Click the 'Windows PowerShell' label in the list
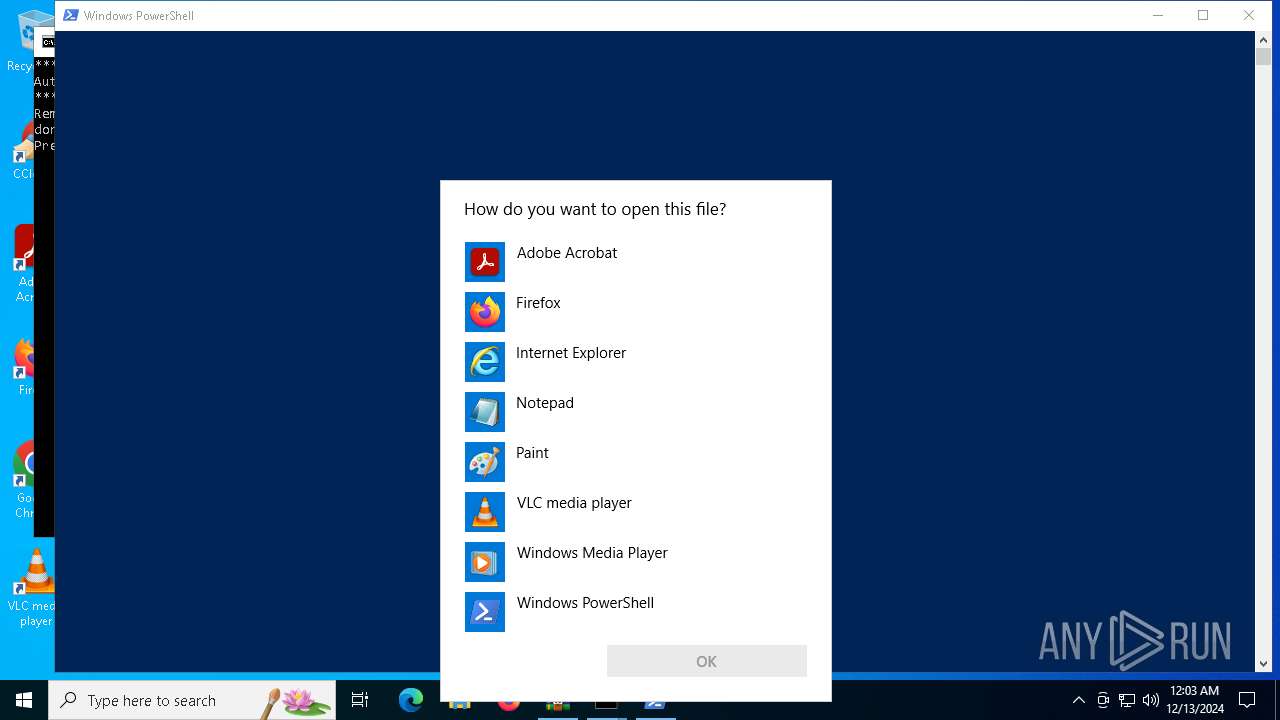 pos(585,603)
